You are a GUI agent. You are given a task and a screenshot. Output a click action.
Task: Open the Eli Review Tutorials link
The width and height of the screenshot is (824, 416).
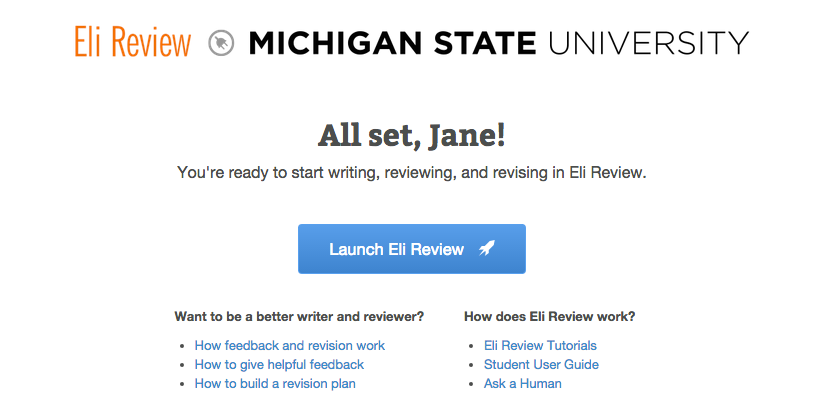click(x=540, y=346)
